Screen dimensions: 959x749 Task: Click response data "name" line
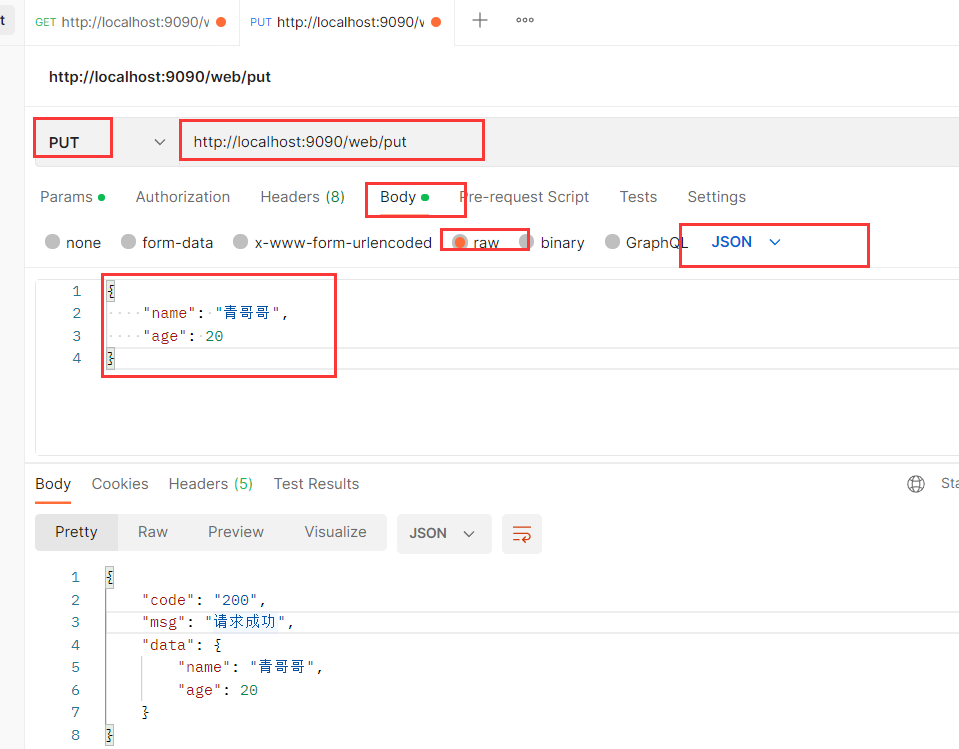[x=250, y=667]
